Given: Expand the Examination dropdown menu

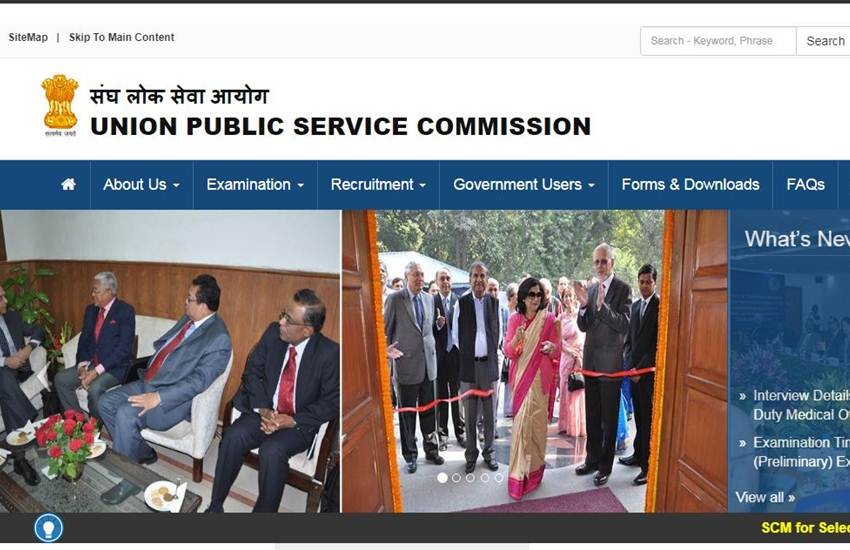Looking at the screenshot, I should point(255,185).
